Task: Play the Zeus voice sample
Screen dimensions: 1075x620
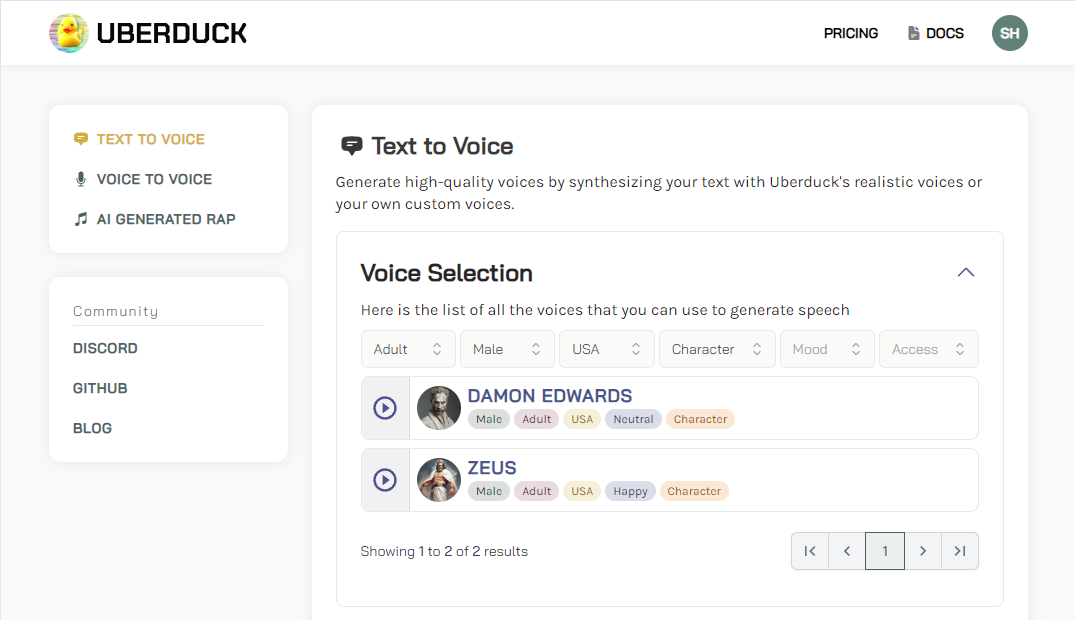Action: pyautogui.click(x=385, y=480)
